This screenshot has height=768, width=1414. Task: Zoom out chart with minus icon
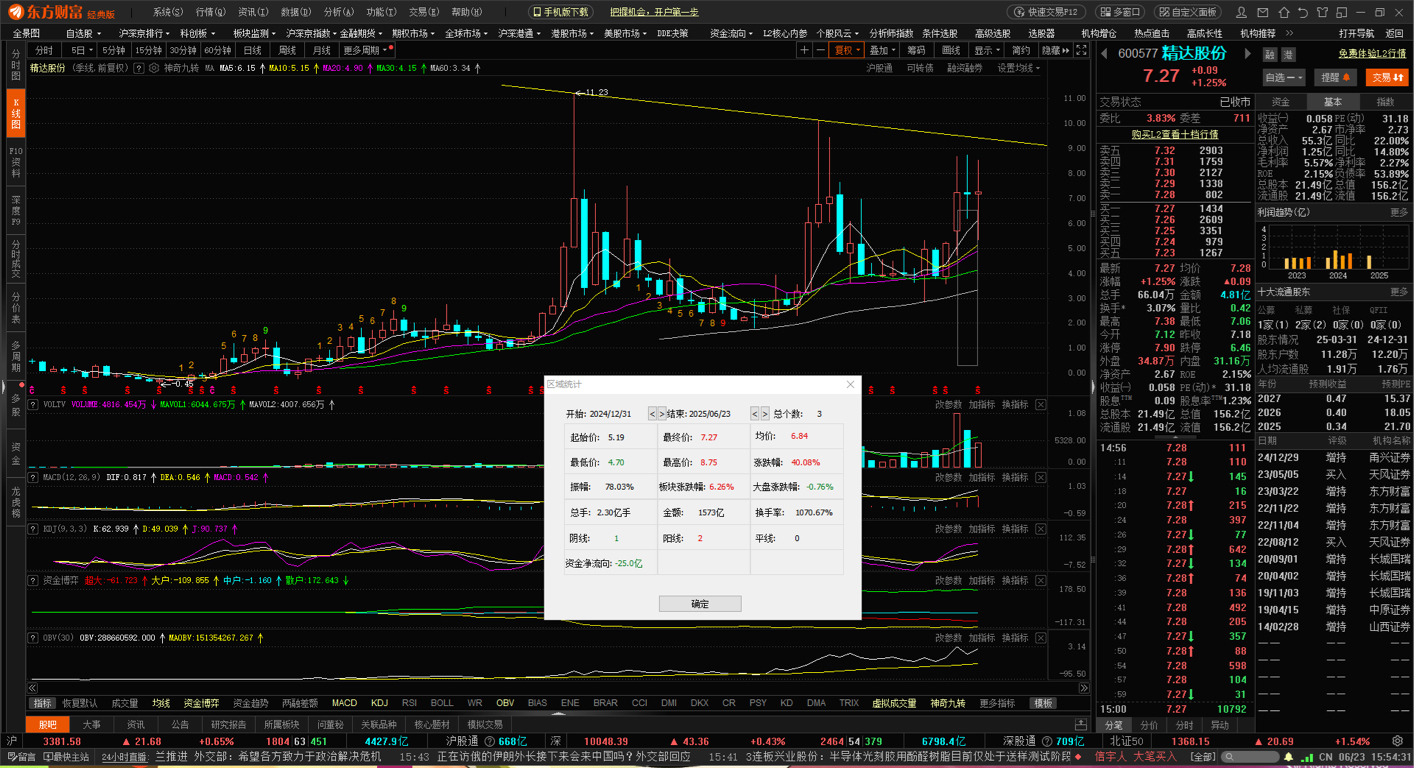pyautogui.click(x=820, y=50)
